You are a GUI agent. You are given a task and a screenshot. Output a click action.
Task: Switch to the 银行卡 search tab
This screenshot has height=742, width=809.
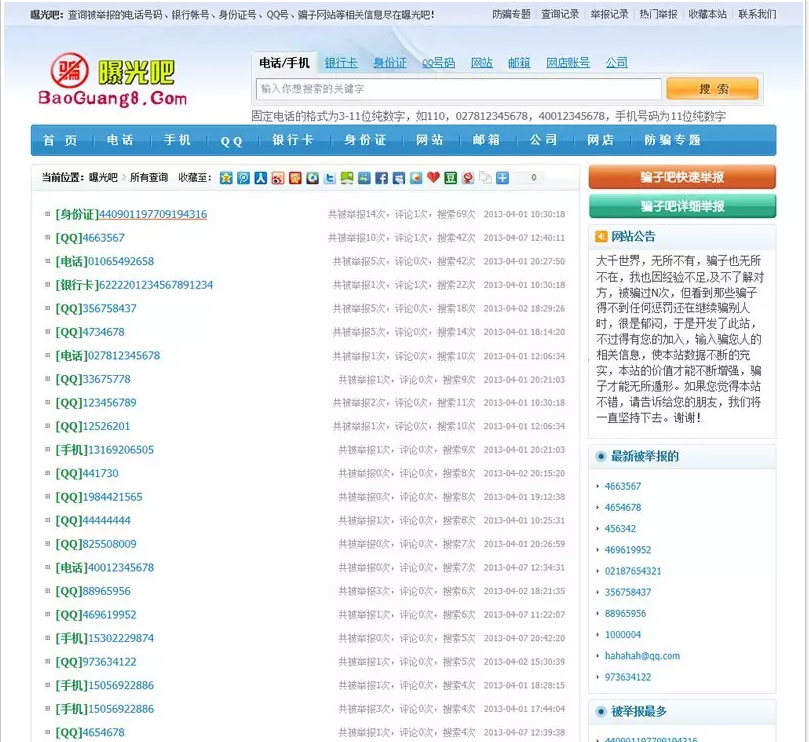341,63
